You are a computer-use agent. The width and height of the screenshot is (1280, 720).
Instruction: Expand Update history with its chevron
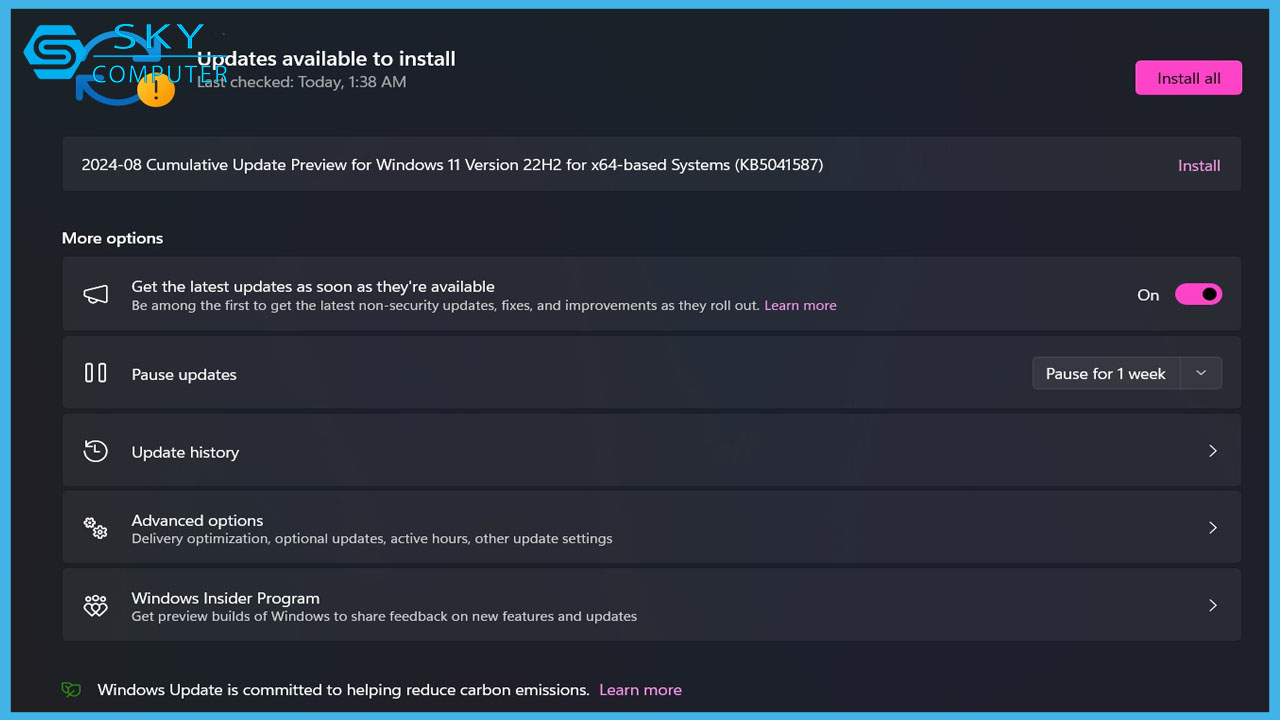(1212, 451)
